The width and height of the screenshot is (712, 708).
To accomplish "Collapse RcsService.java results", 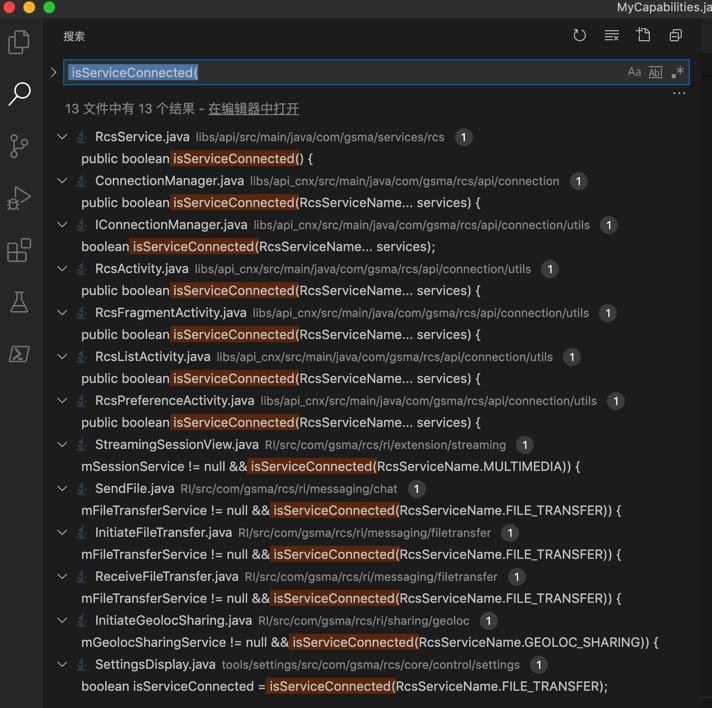I will pos(62,136).
